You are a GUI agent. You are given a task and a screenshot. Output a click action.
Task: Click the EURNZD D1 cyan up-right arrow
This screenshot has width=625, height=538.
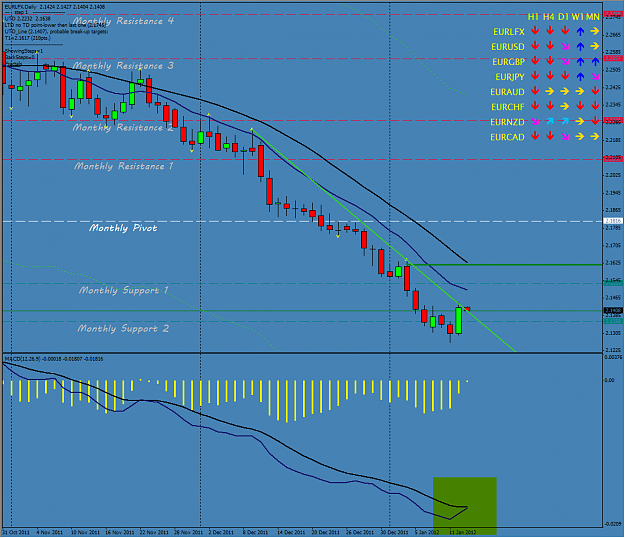pyautogui.click(x=565, y=122)
